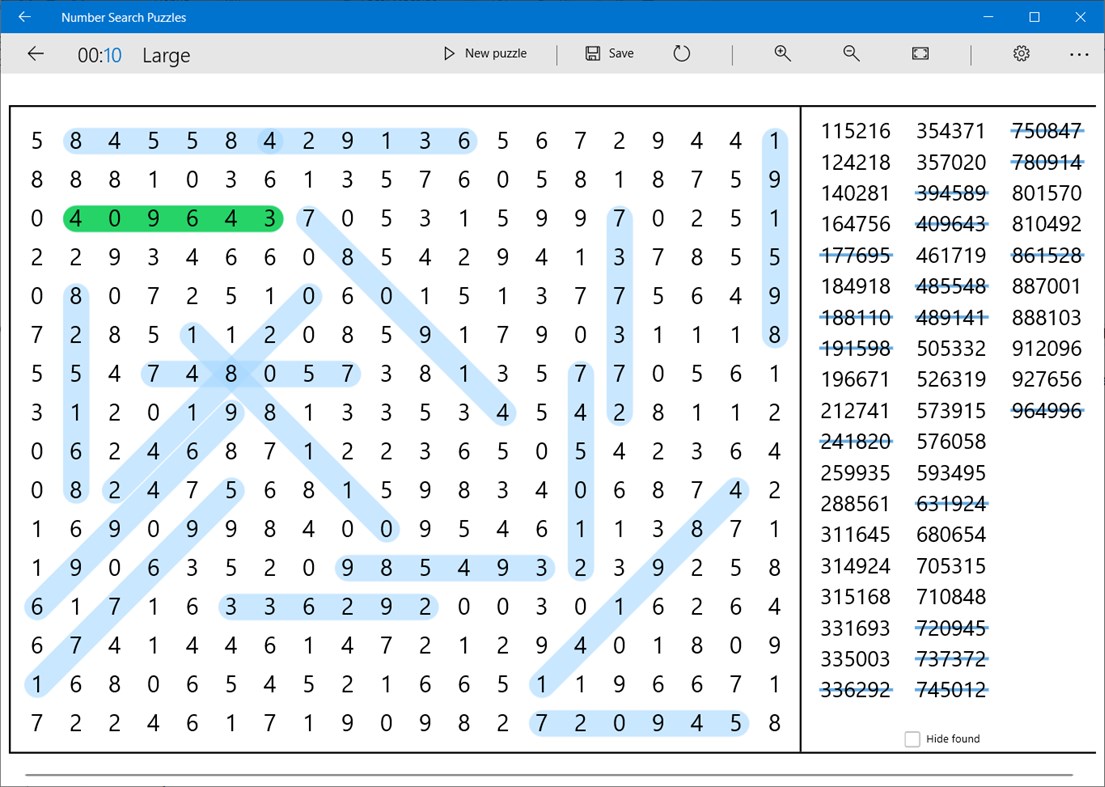1105x787 pixels.
Task: Click the Large difficulty label
Action: pos(166,56)
